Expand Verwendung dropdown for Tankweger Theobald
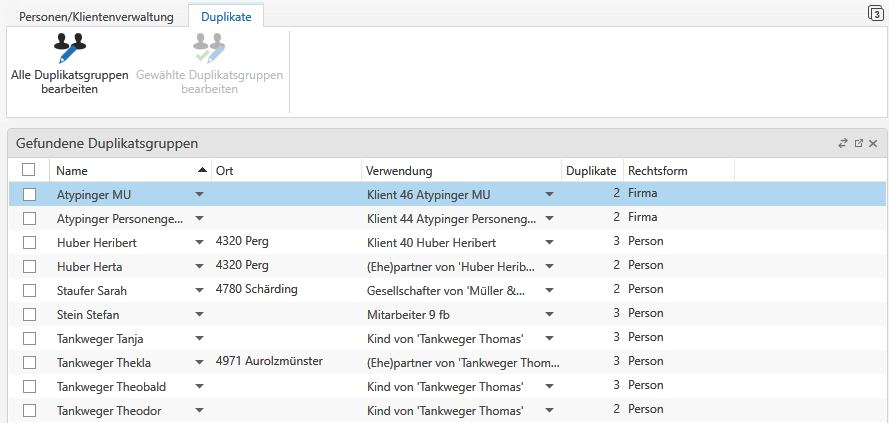Screen dimensions: 889x423 (549, 387)
